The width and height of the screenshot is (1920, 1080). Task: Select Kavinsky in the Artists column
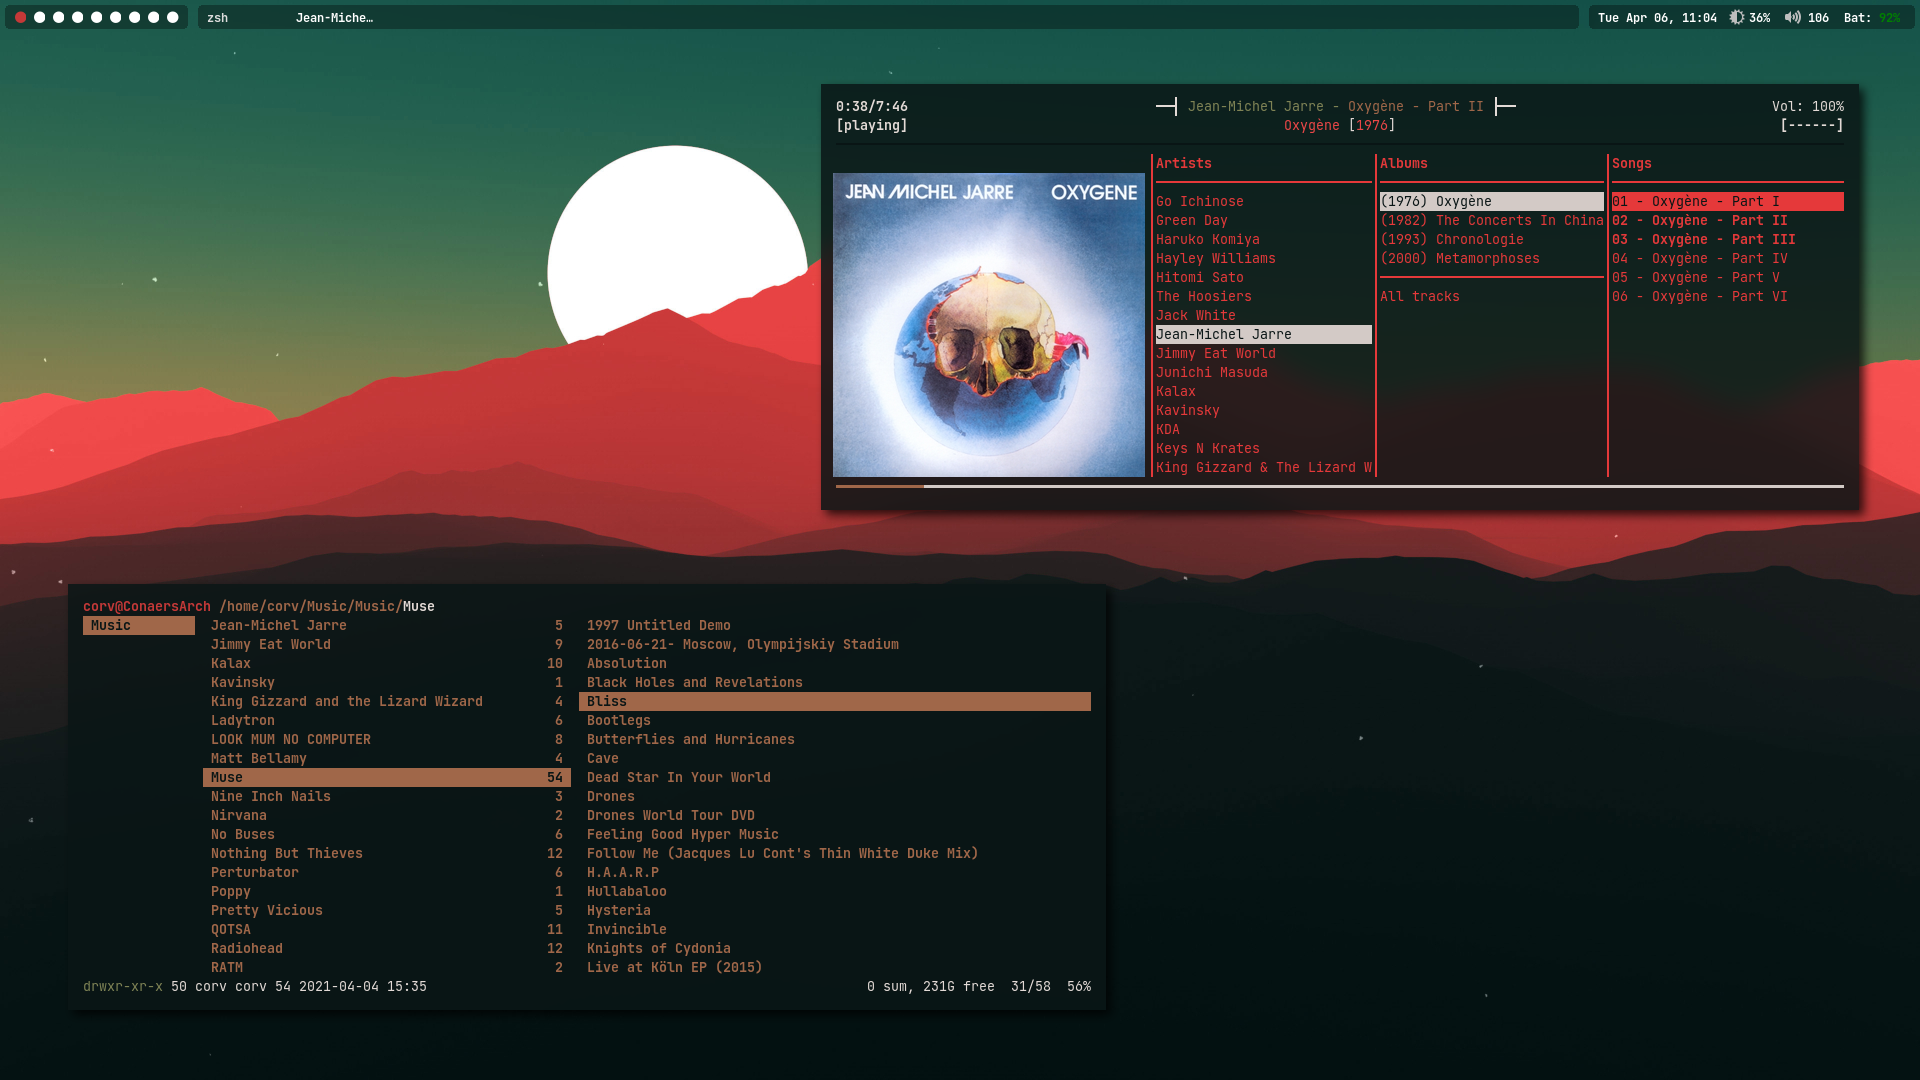click(1187, 410)
